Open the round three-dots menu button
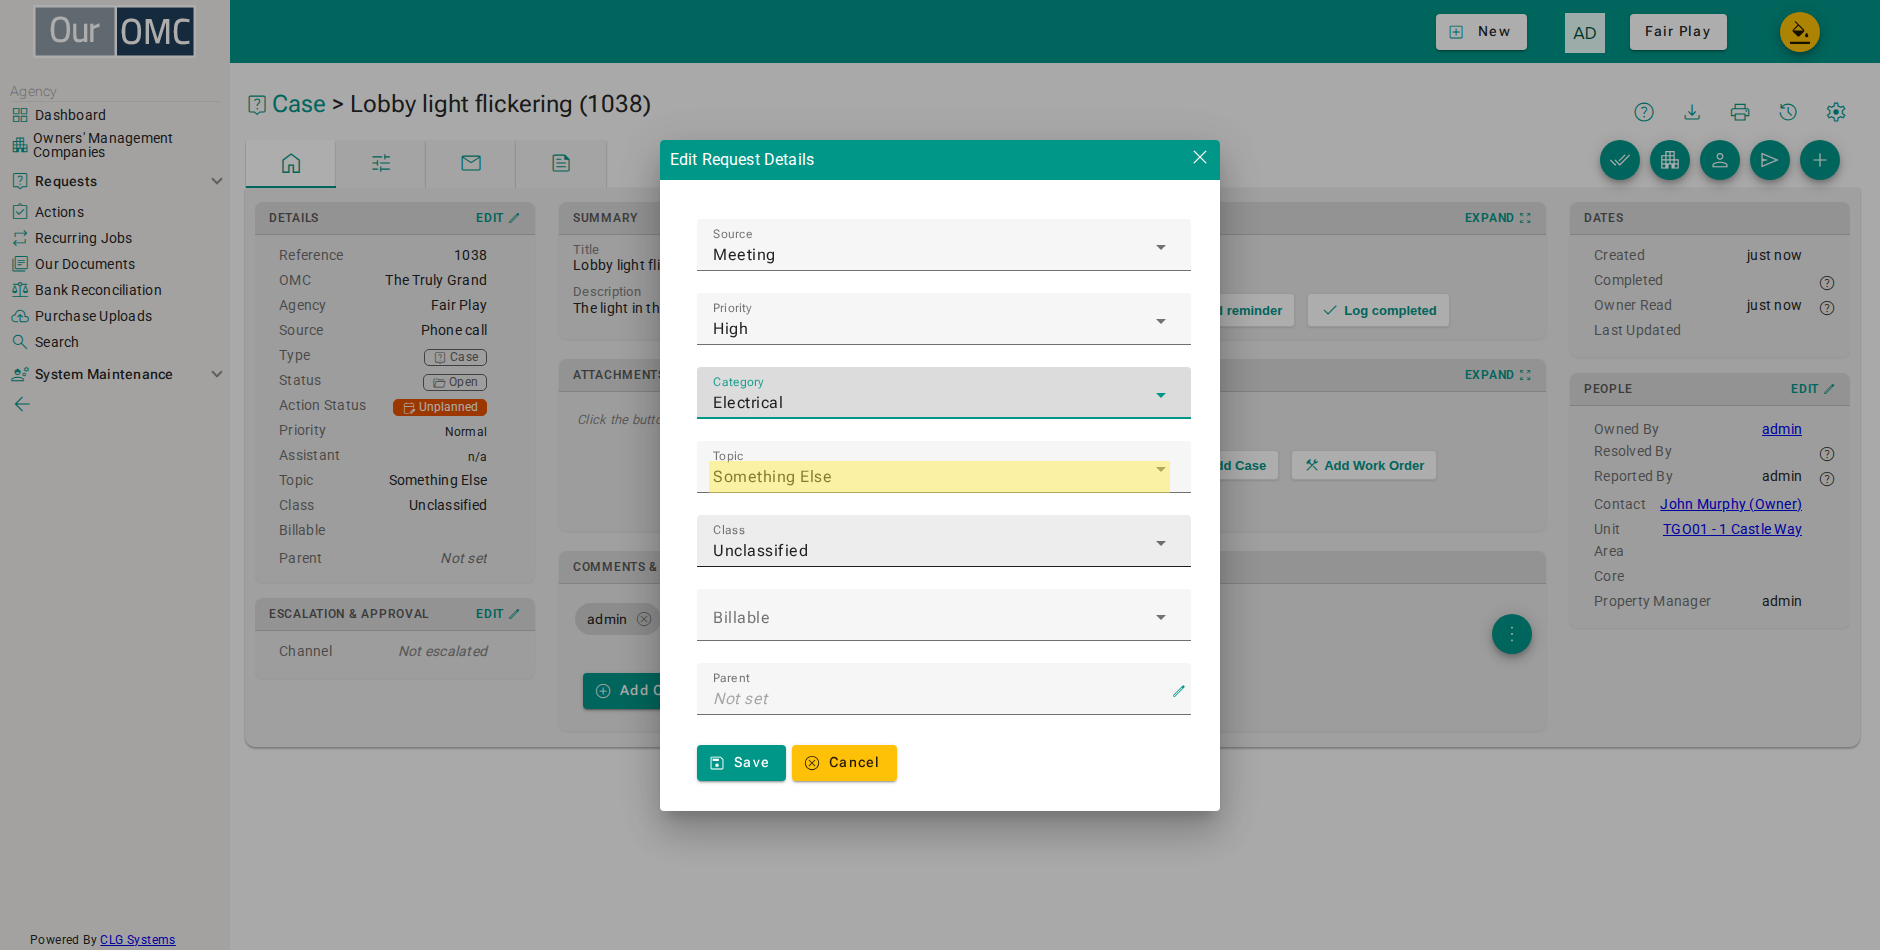1880x950 pixels. [1512, 634]
